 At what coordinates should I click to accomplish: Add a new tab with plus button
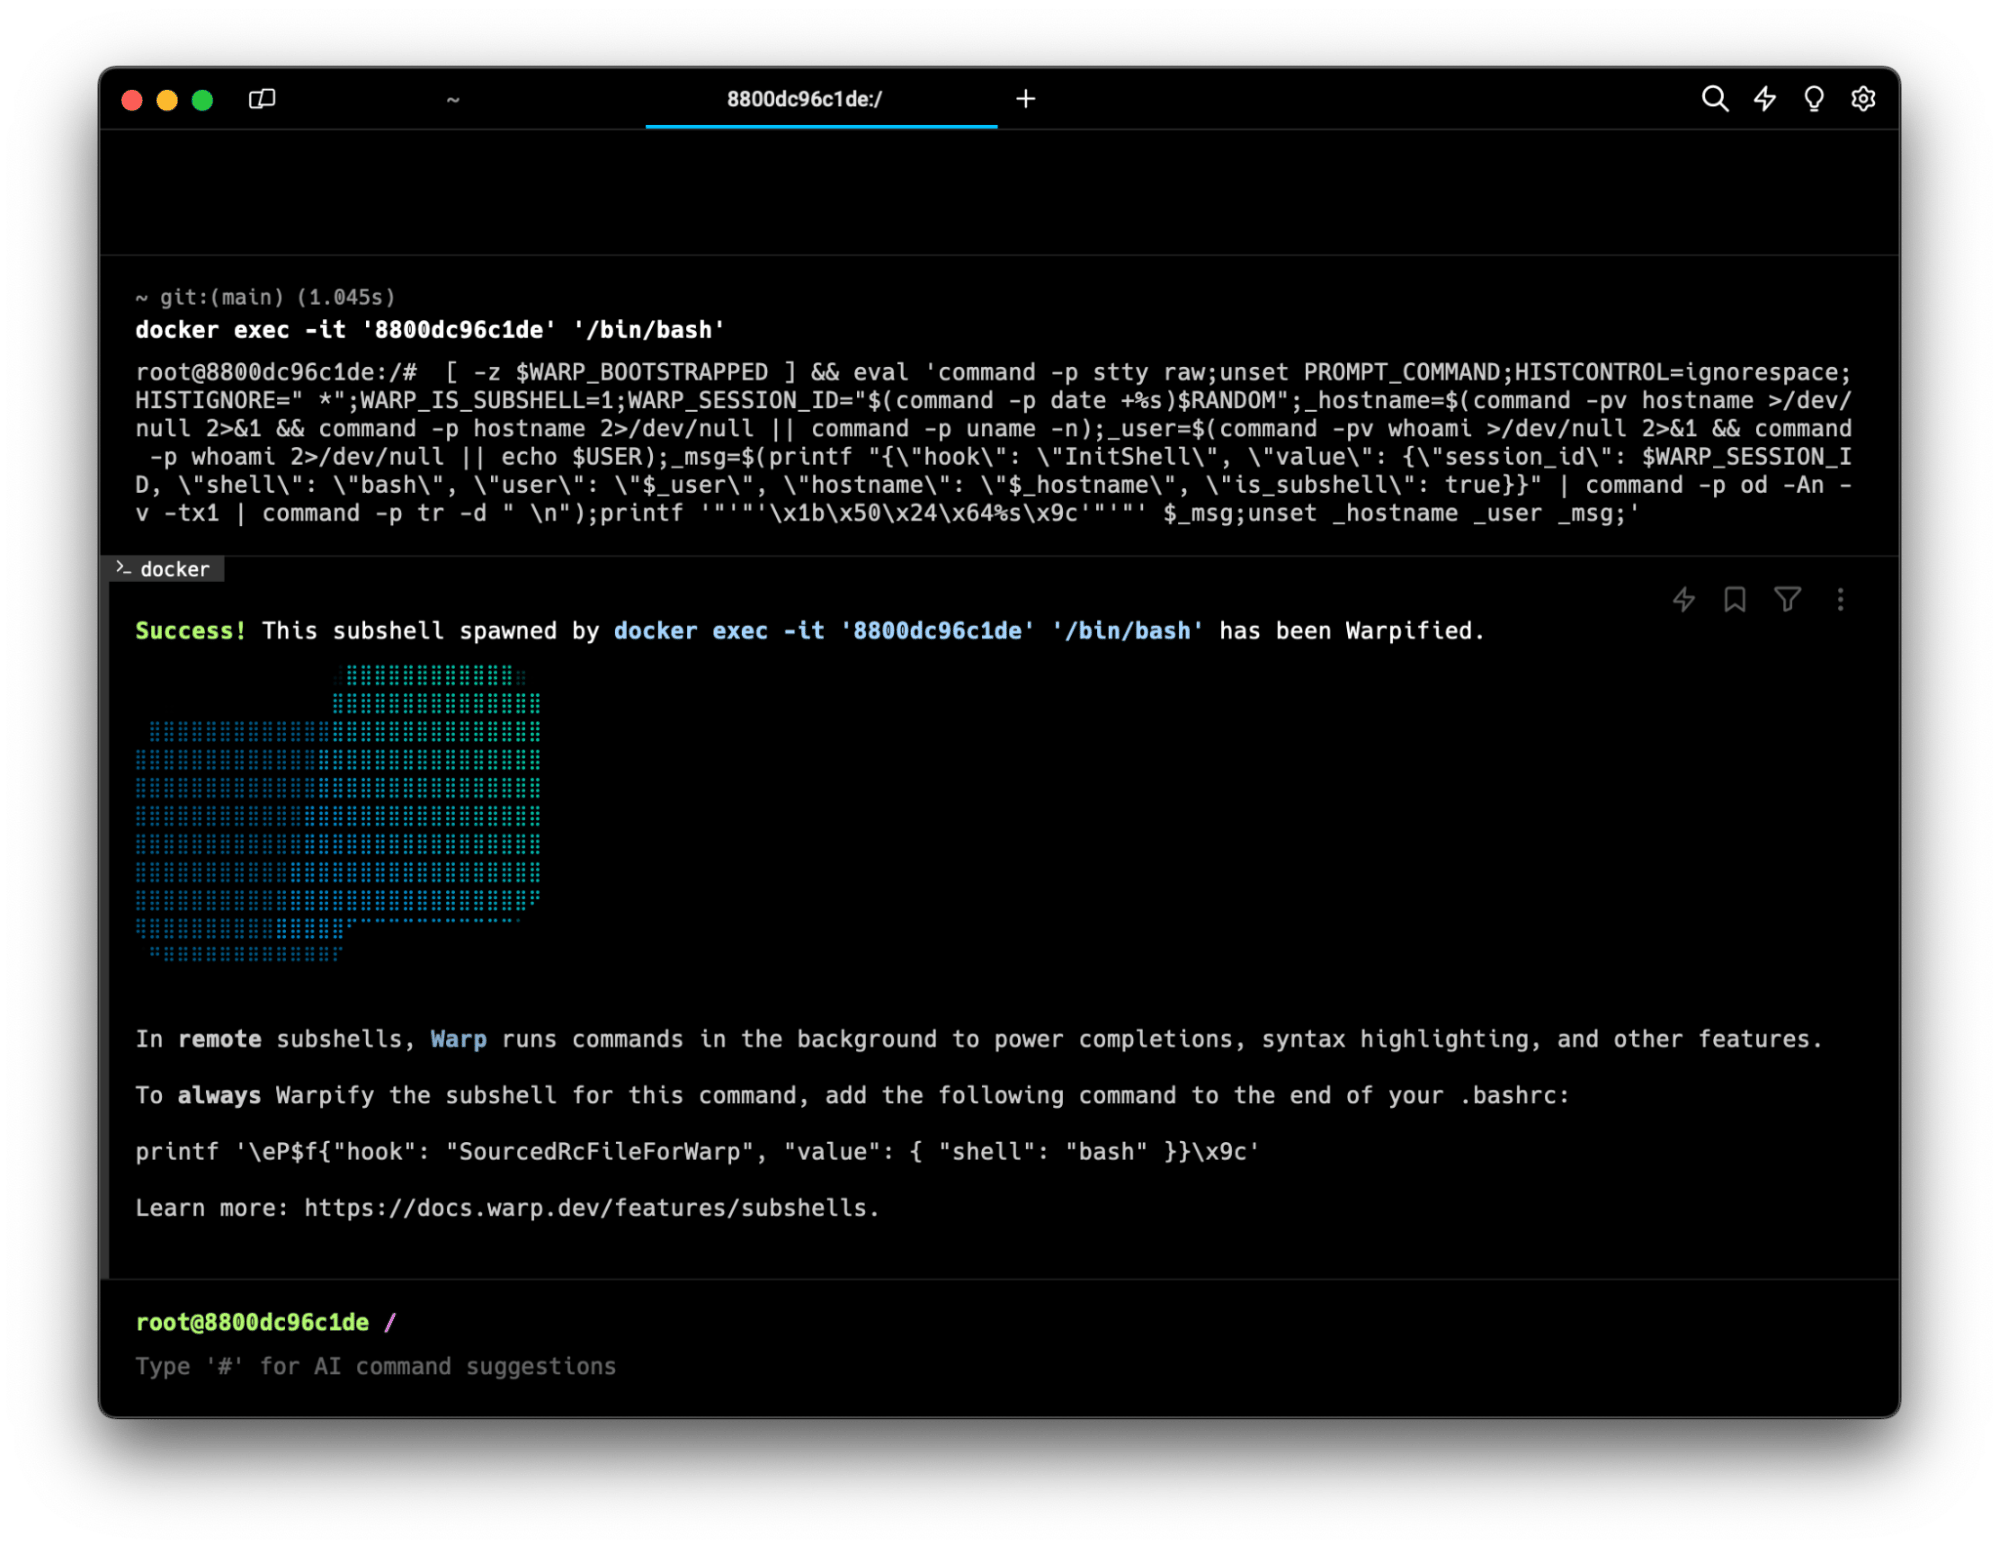point(1025,99)
